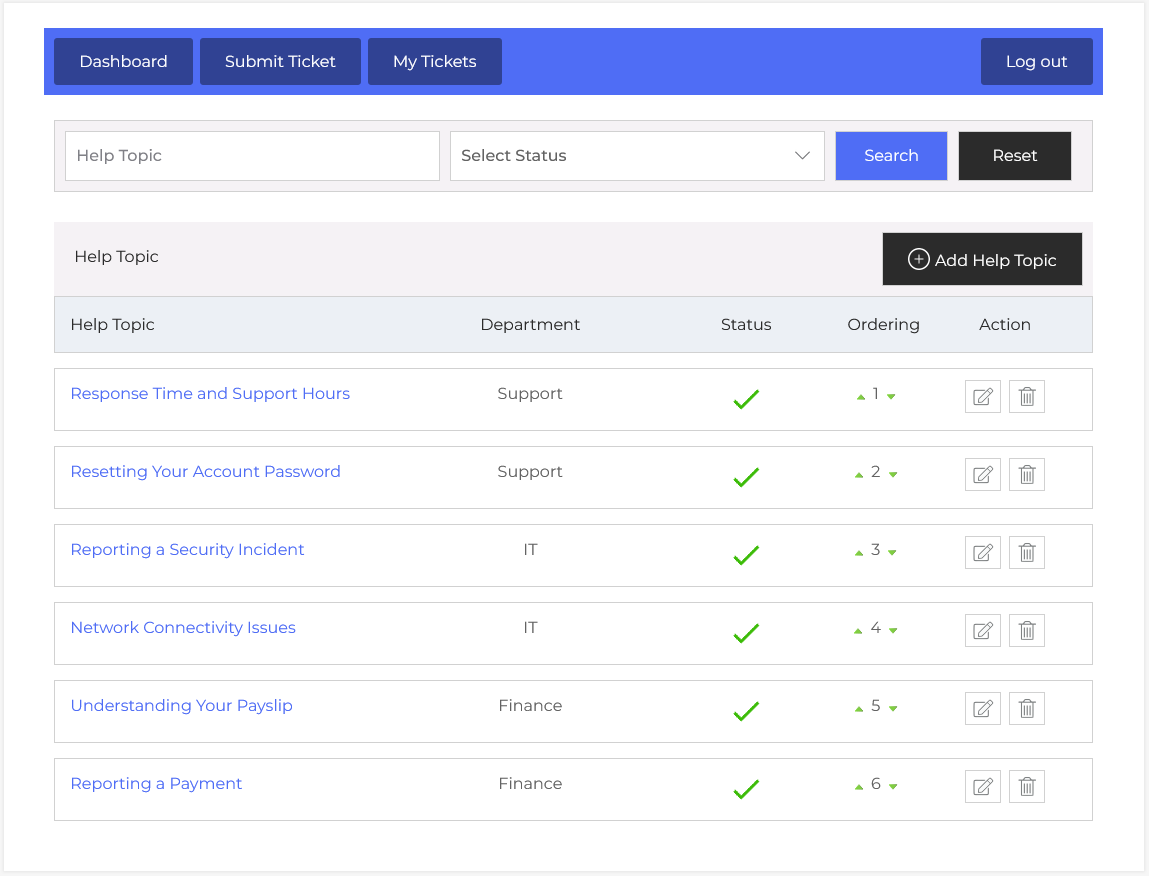The width and height of the screenshot is (1149, 876).
Task: Click the Help Topic search field
Action: [x=252, y=156]
